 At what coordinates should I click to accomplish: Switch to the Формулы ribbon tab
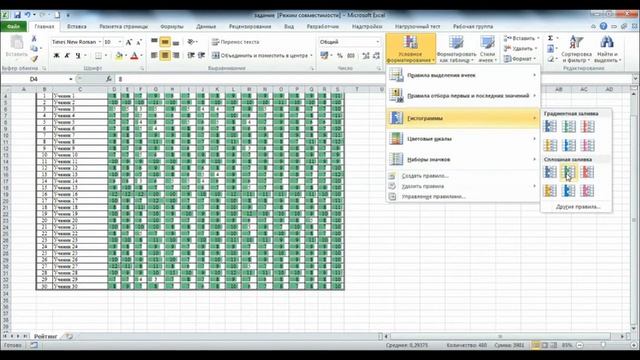pos(172,27)
